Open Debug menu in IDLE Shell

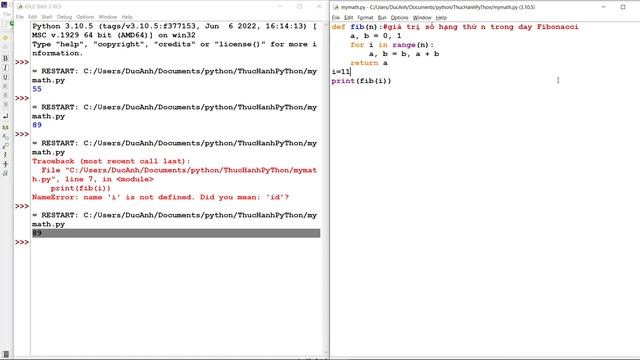[64, 17]
